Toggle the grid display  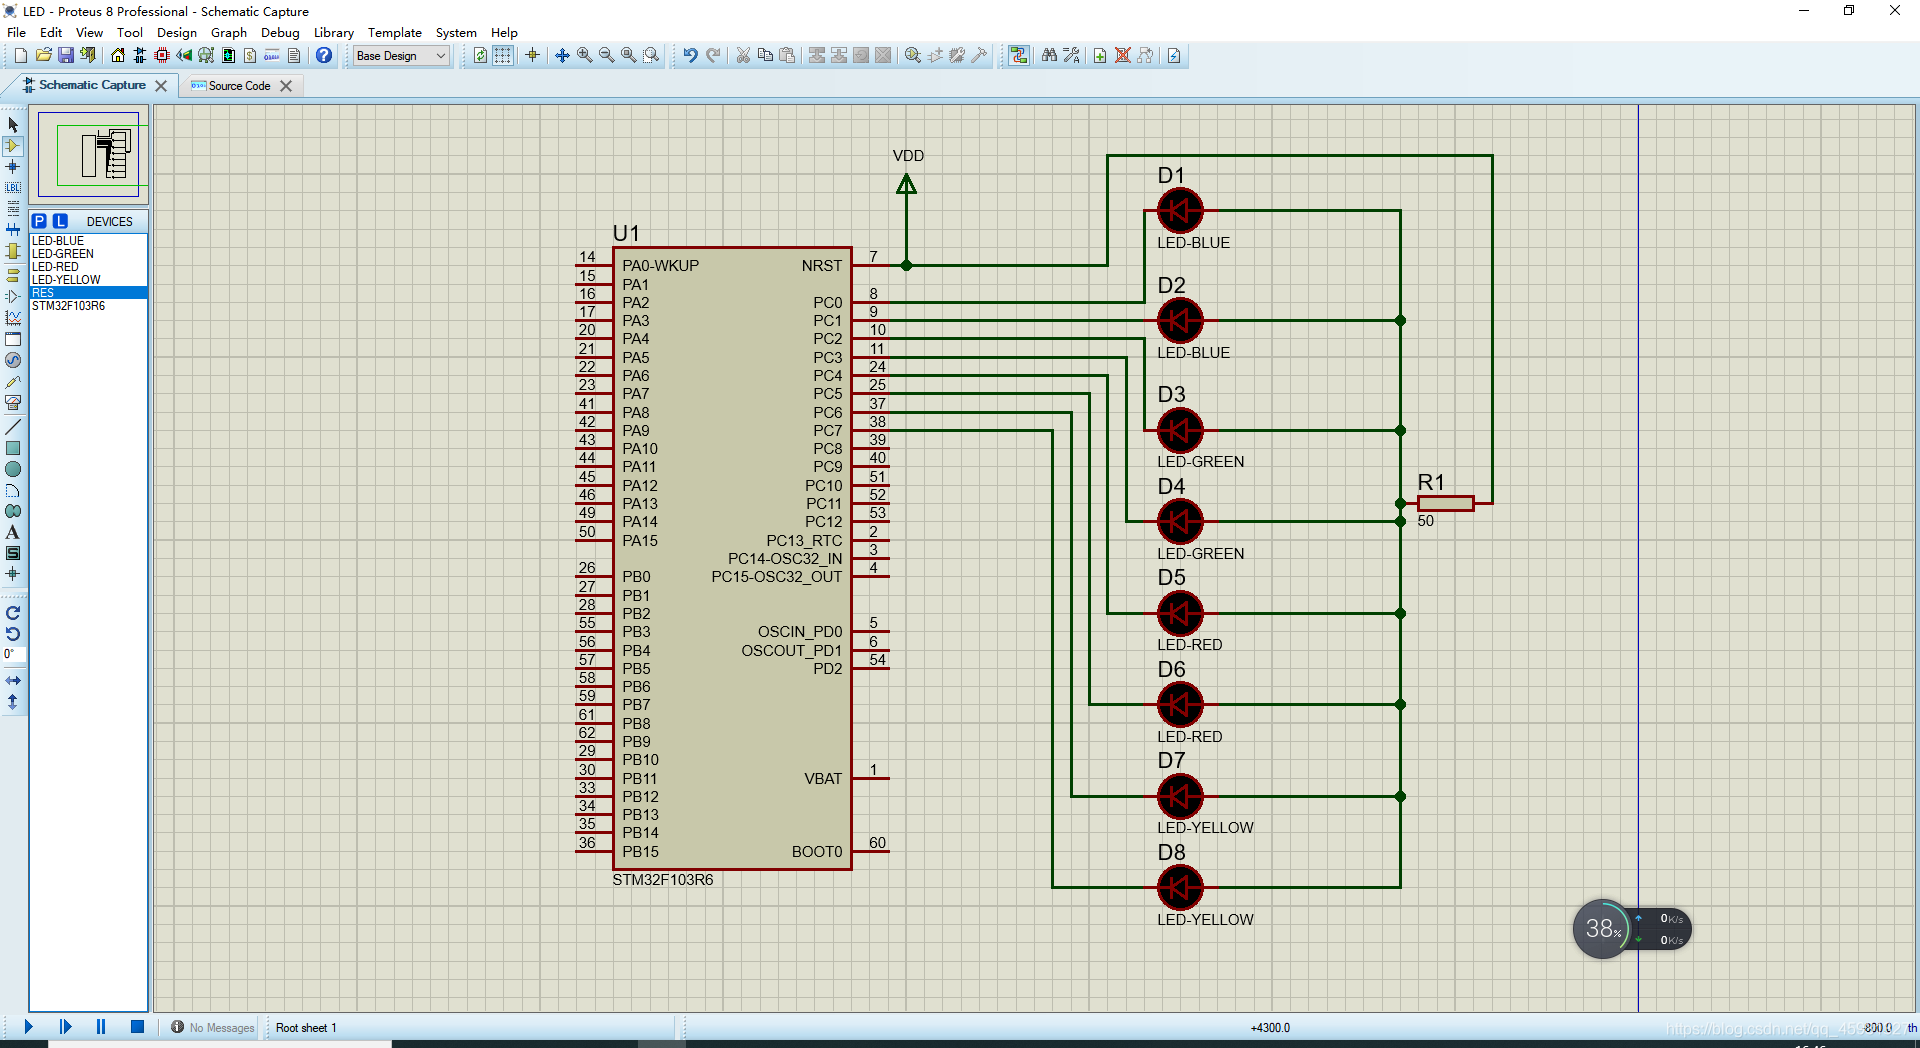pos(503,55)
